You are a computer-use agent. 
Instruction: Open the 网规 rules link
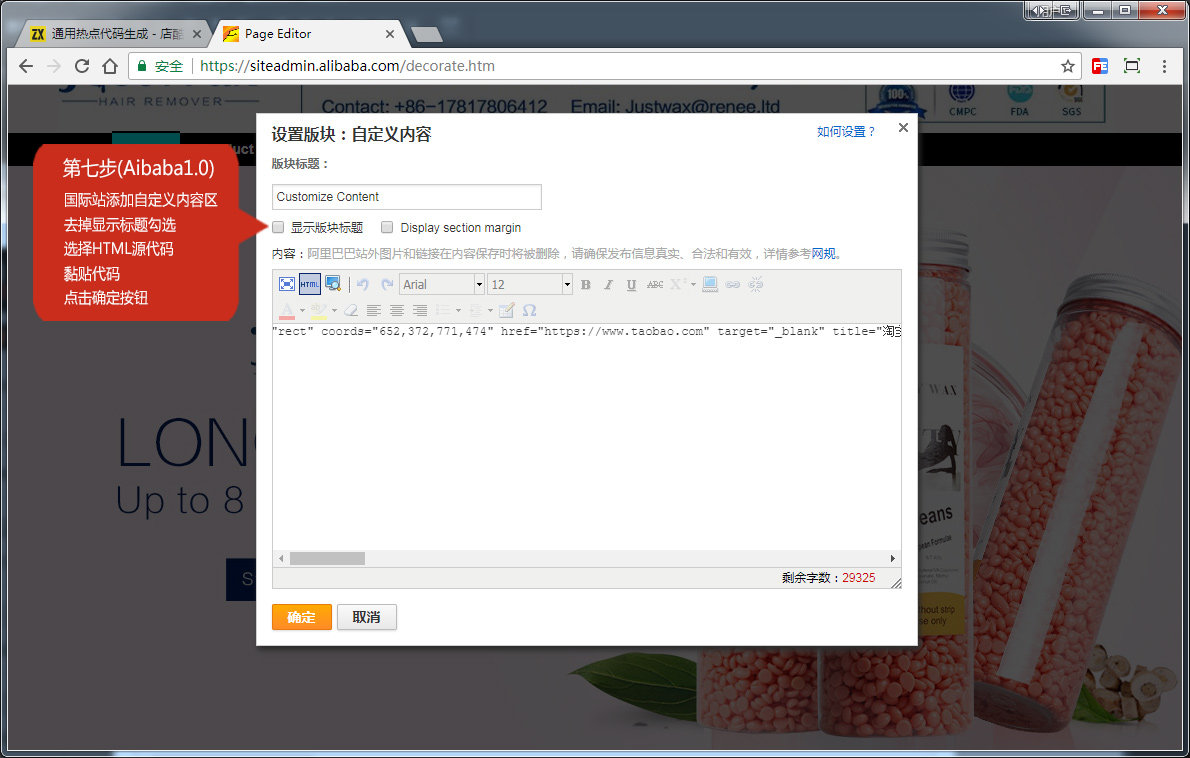pos(823,253)
